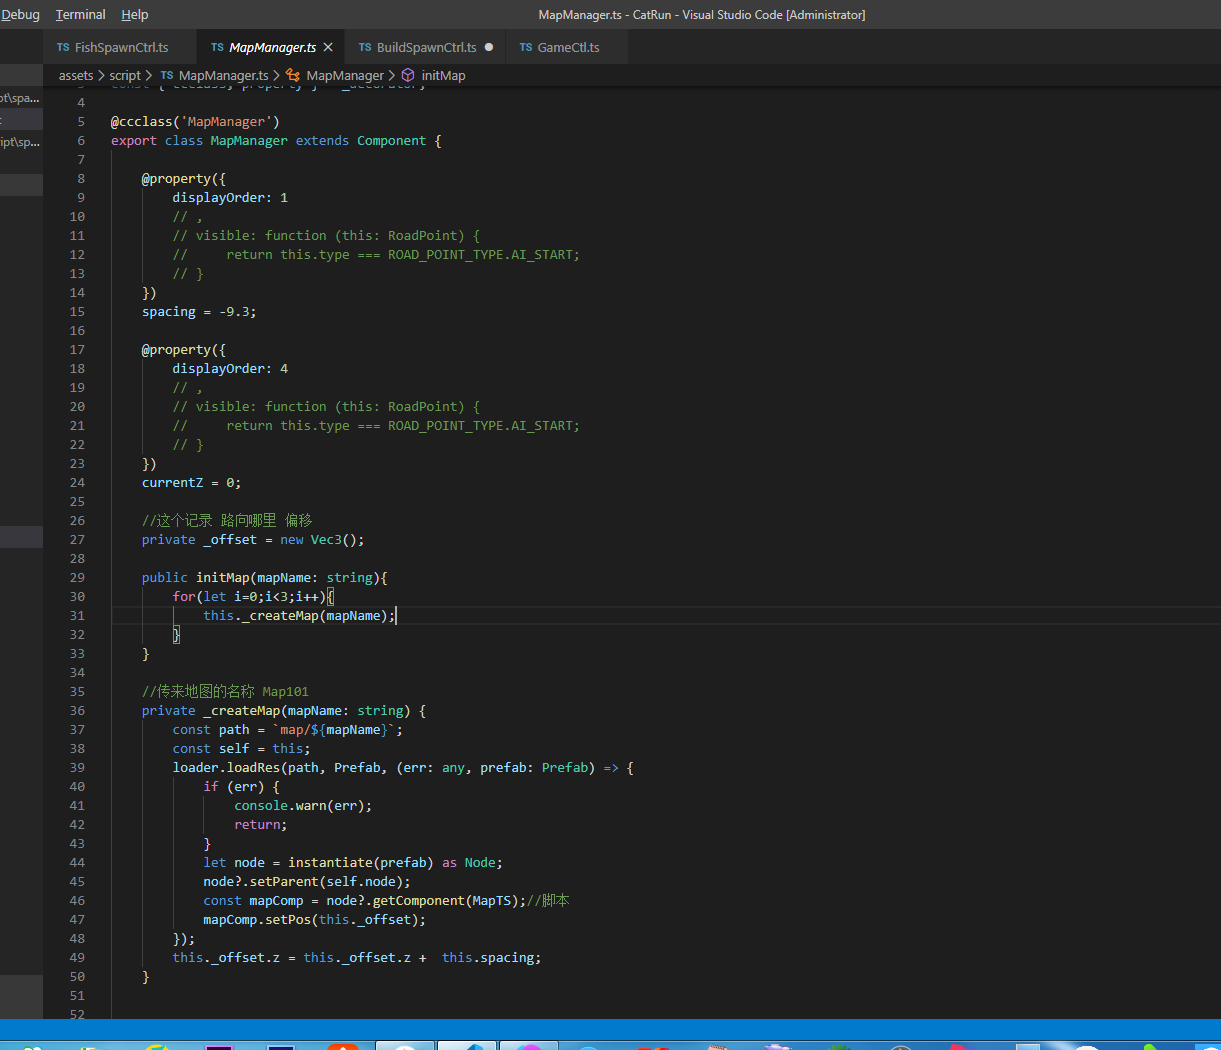Expand the assets breadcrumb folder

pos(76,76)
